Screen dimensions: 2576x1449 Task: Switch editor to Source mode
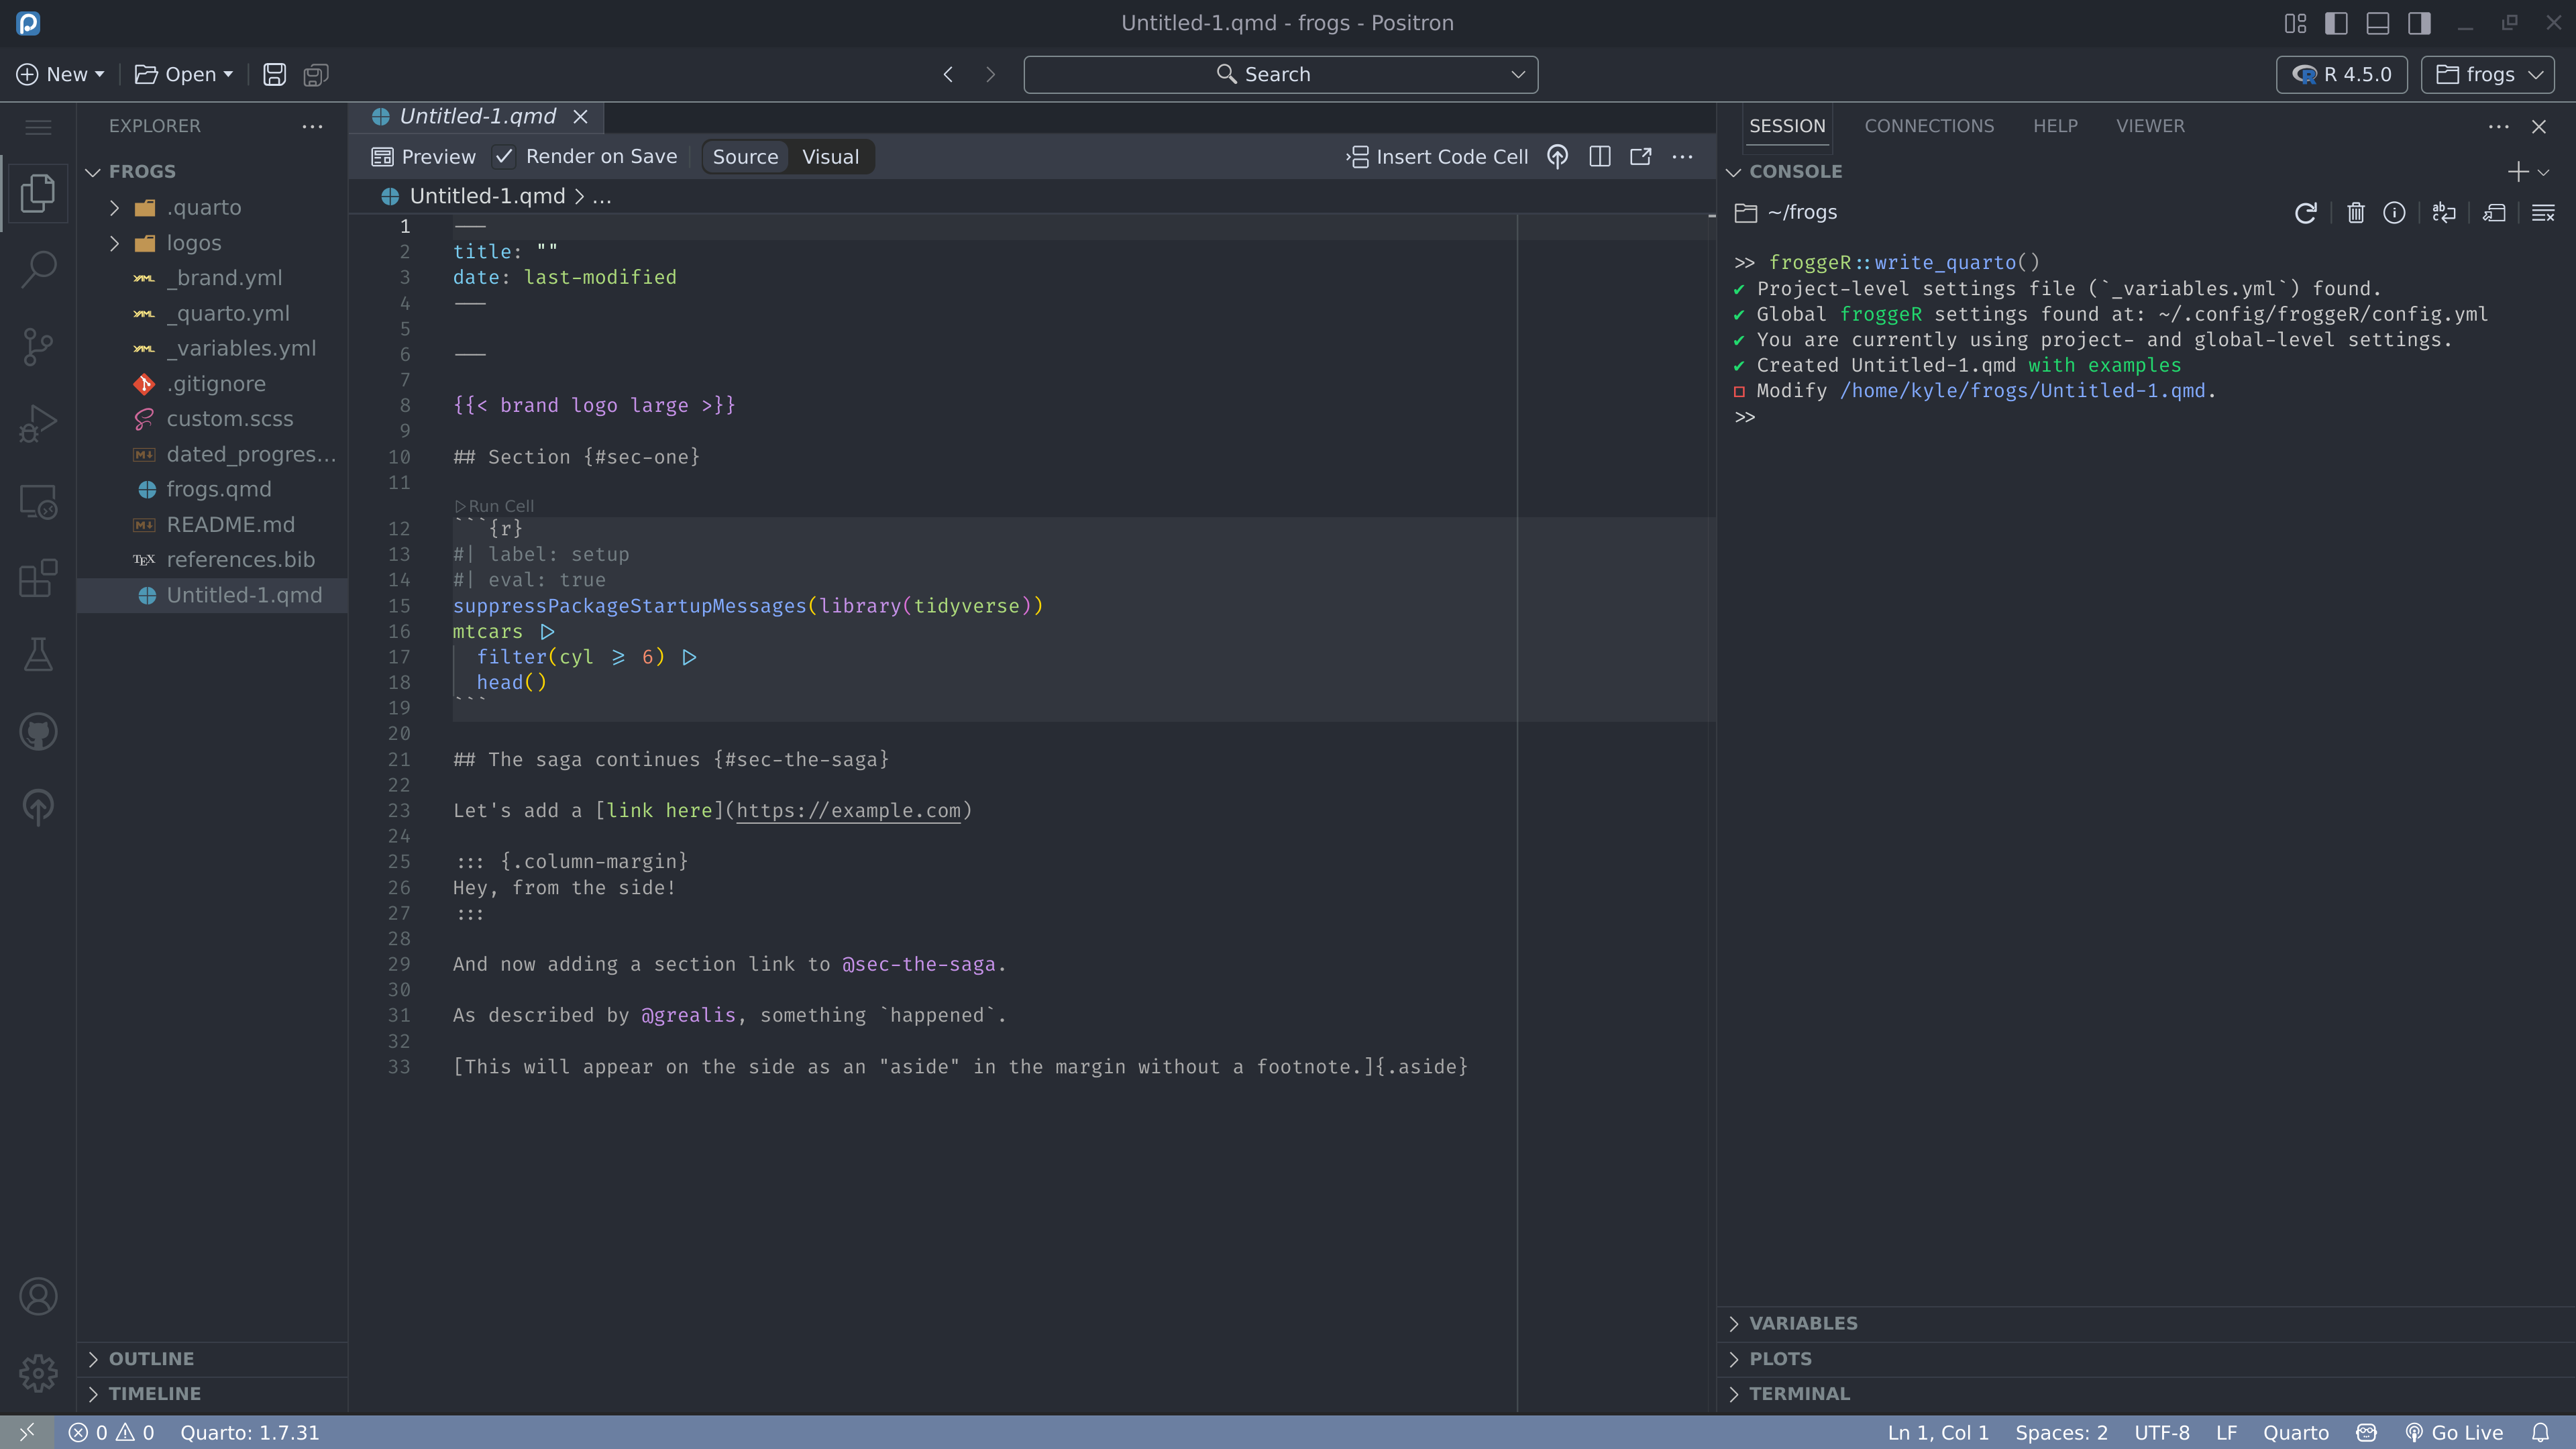[745, 157]
